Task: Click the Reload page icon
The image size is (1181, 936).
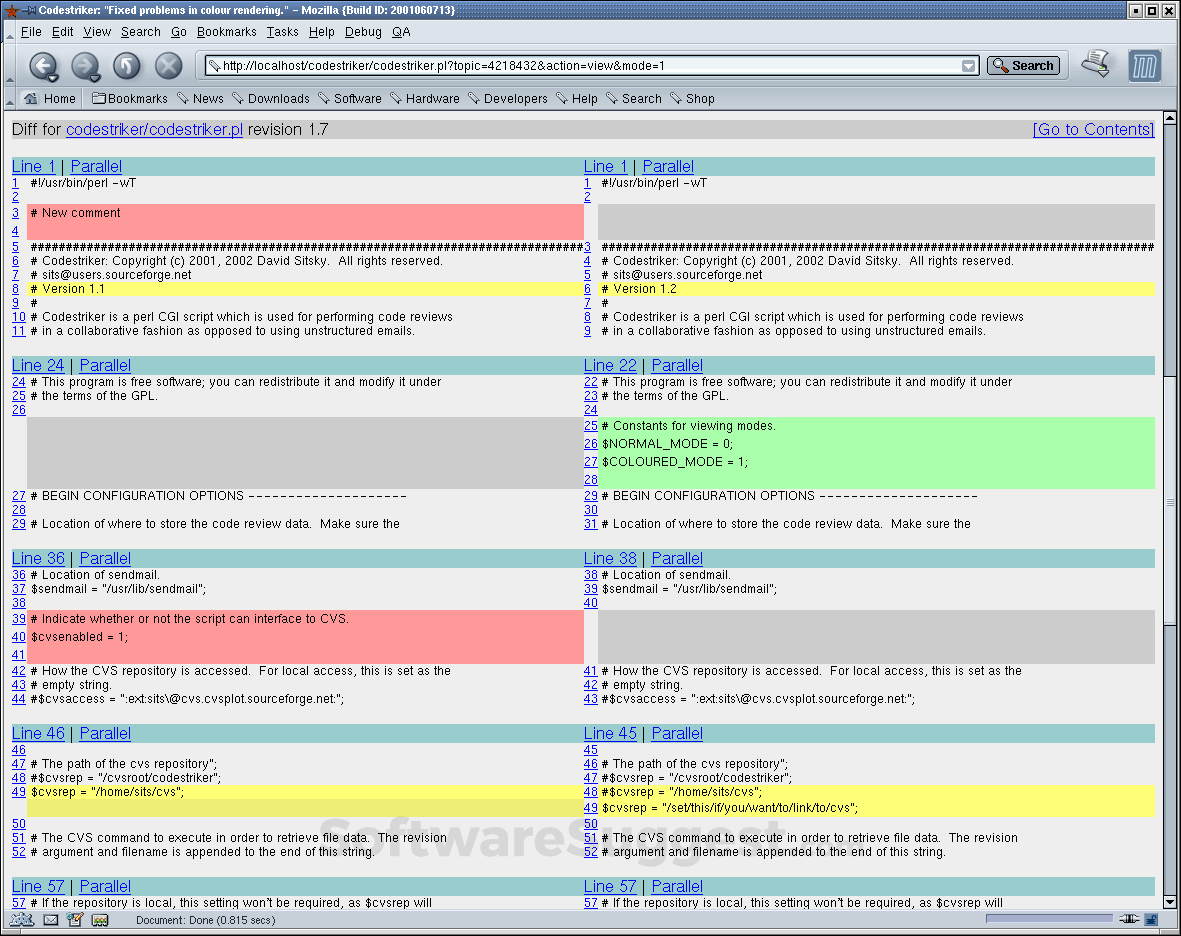Action: click(x=126, y=66)
